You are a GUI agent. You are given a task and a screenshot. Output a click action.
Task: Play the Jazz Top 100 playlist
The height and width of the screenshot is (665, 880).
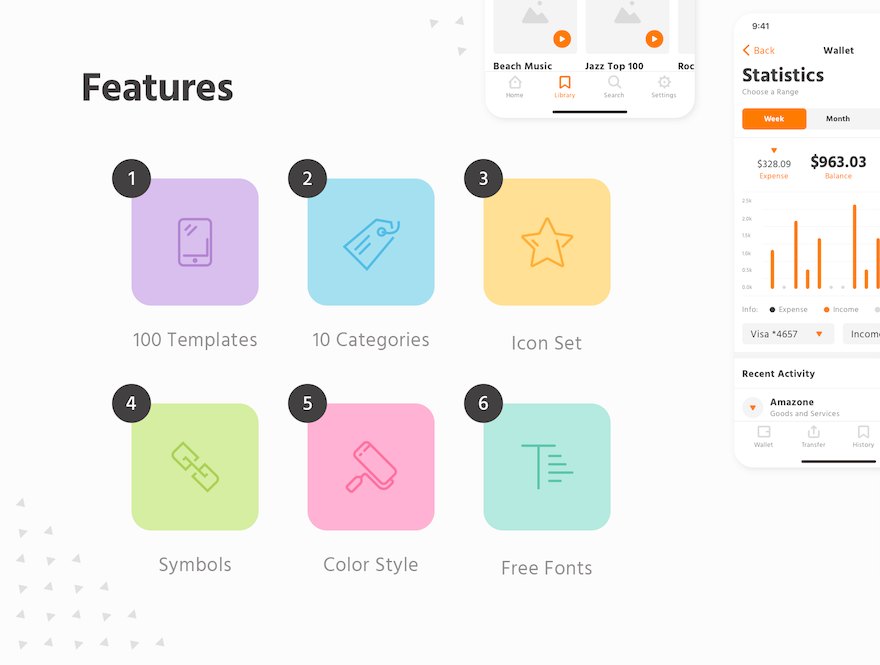654,39
